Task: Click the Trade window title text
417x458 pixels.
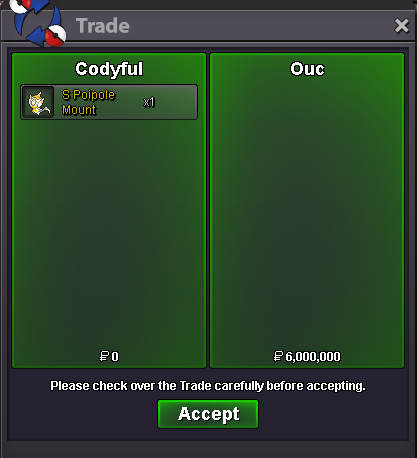Action: 103,26
